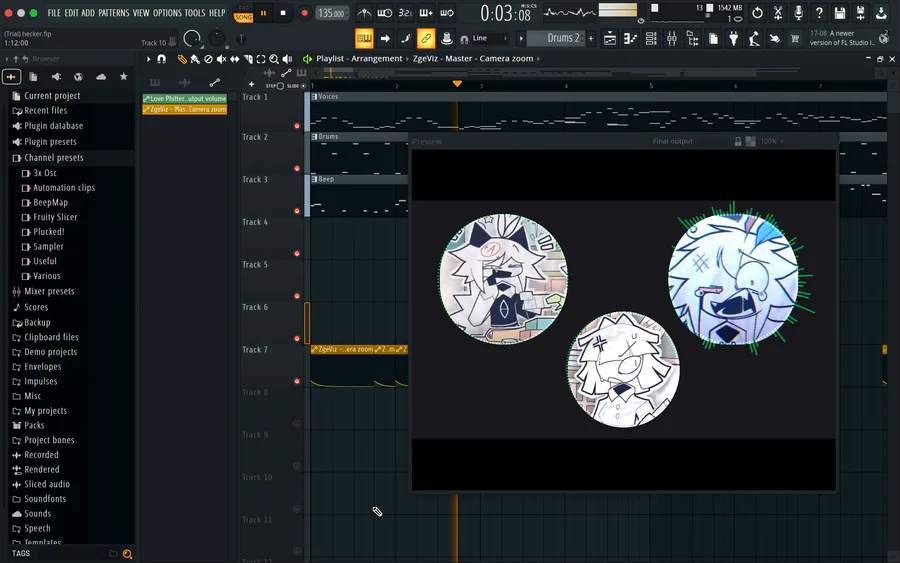
Task: Click the 135.000 tempo field
Action: [x=332, y=13]
